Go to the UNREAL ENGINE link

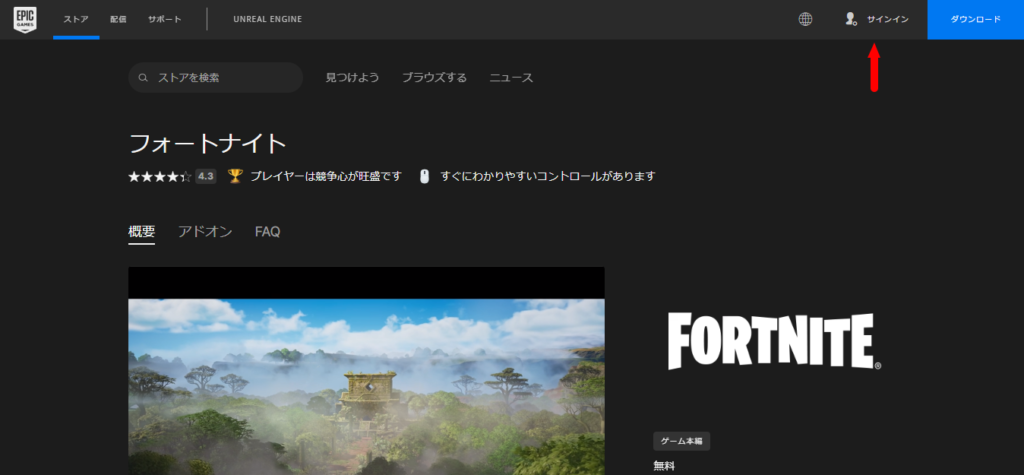pyautogui.click(x=268, y=20)
